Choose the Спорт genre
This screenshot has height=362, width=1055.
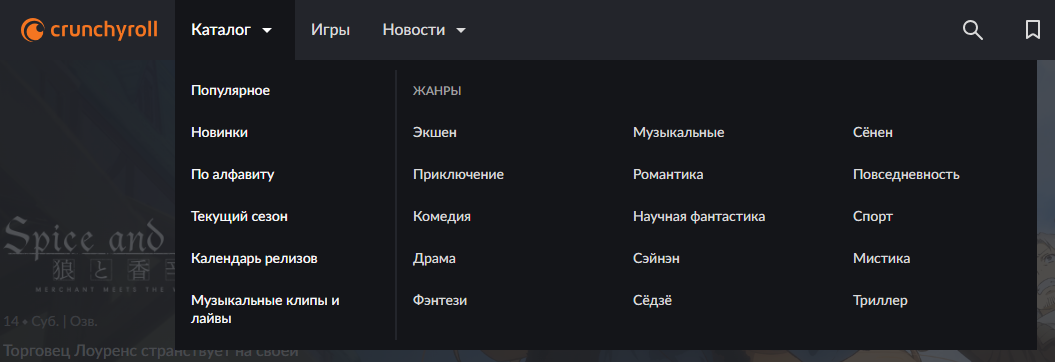873,217
